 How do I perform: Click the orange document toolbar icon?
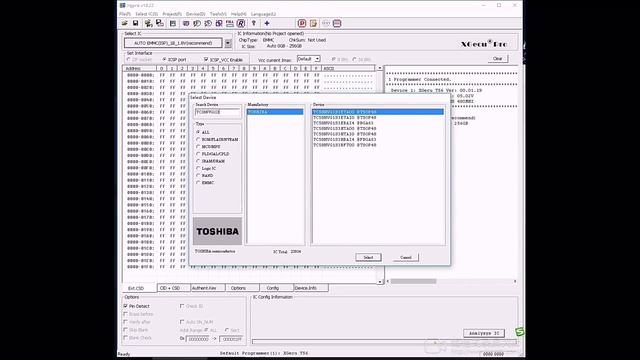[313, 23]
